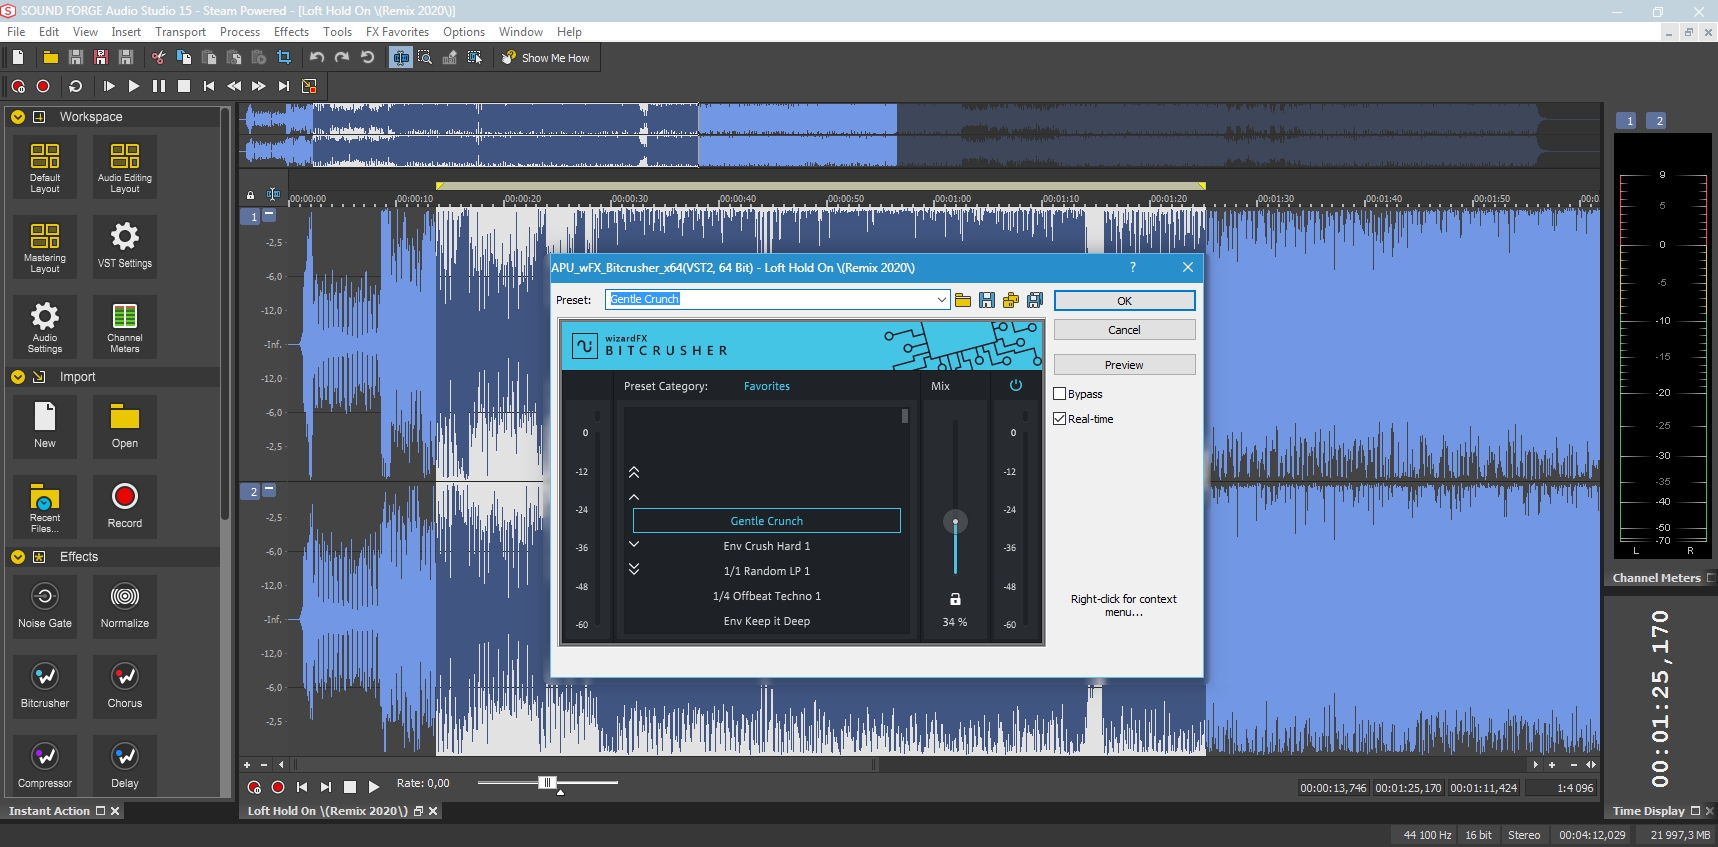Open a file via the toolbar folder icon
Image resolution: width=1718 pixels, height=847 pixels.
click(50, 58)
